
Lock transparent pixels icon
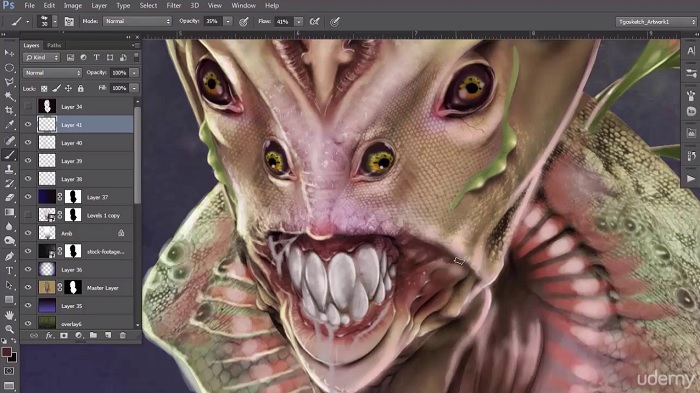coord(44,88)
